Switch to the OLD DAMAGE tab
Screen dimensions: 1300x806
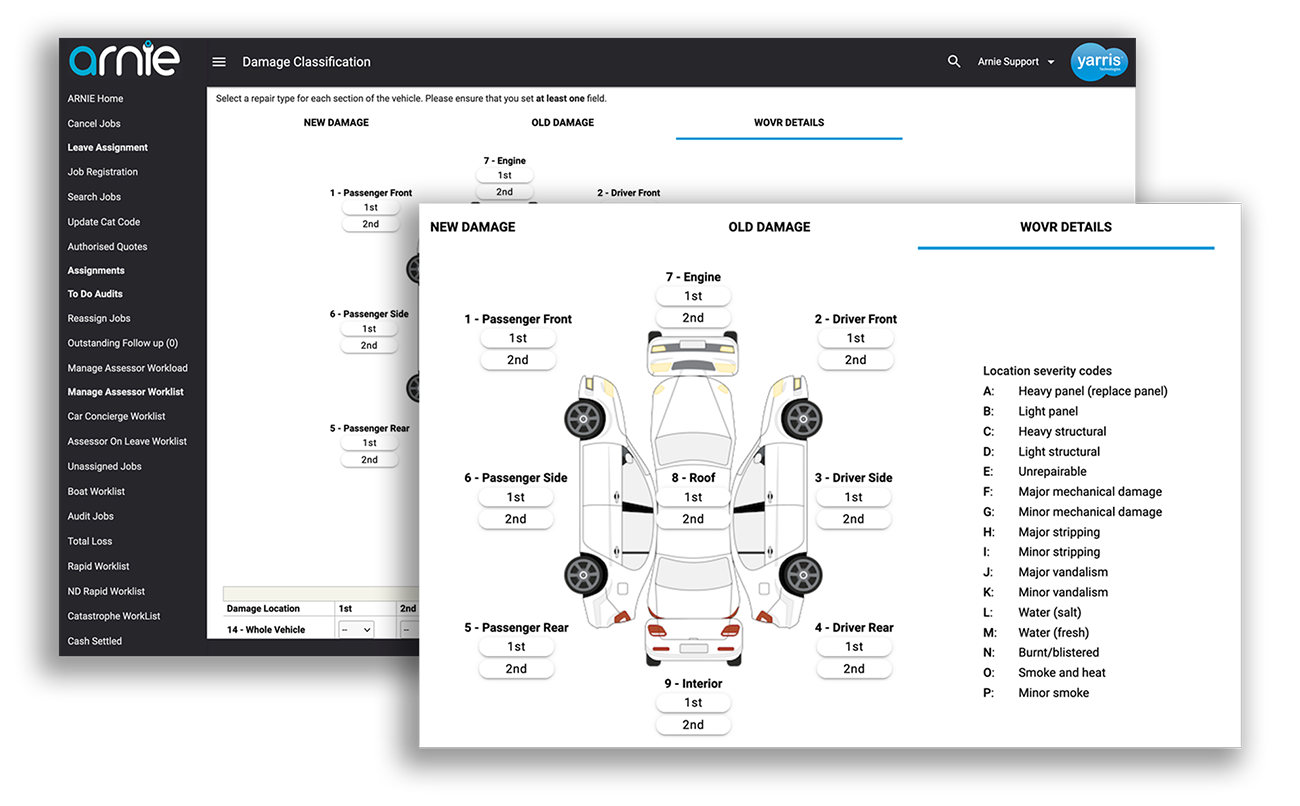coord(769,227)
